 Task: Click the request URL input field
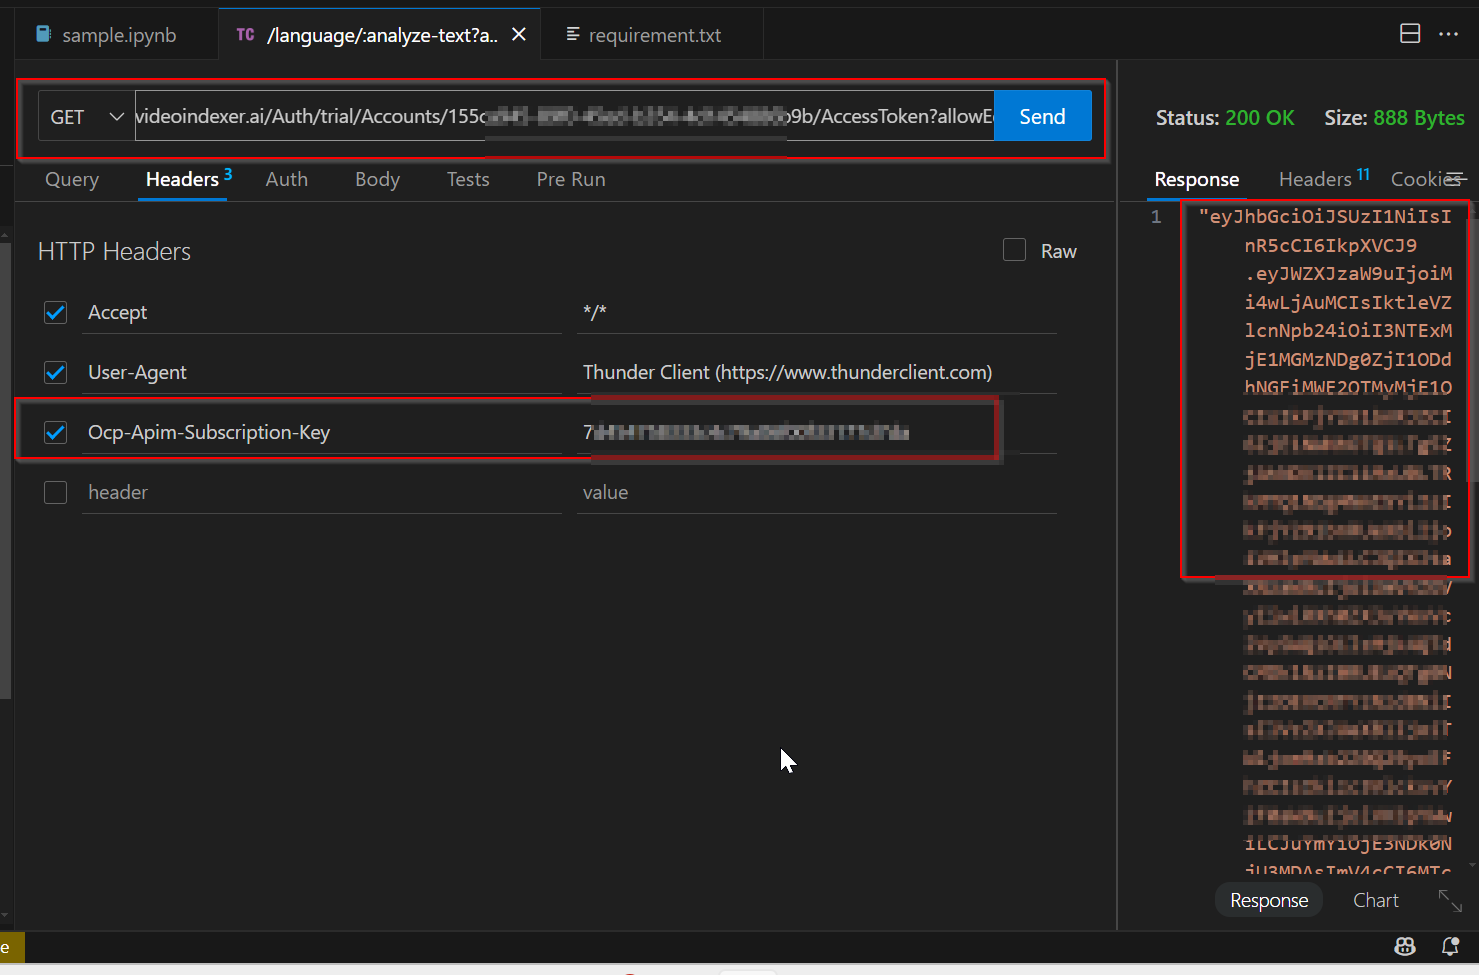point(564,117)
